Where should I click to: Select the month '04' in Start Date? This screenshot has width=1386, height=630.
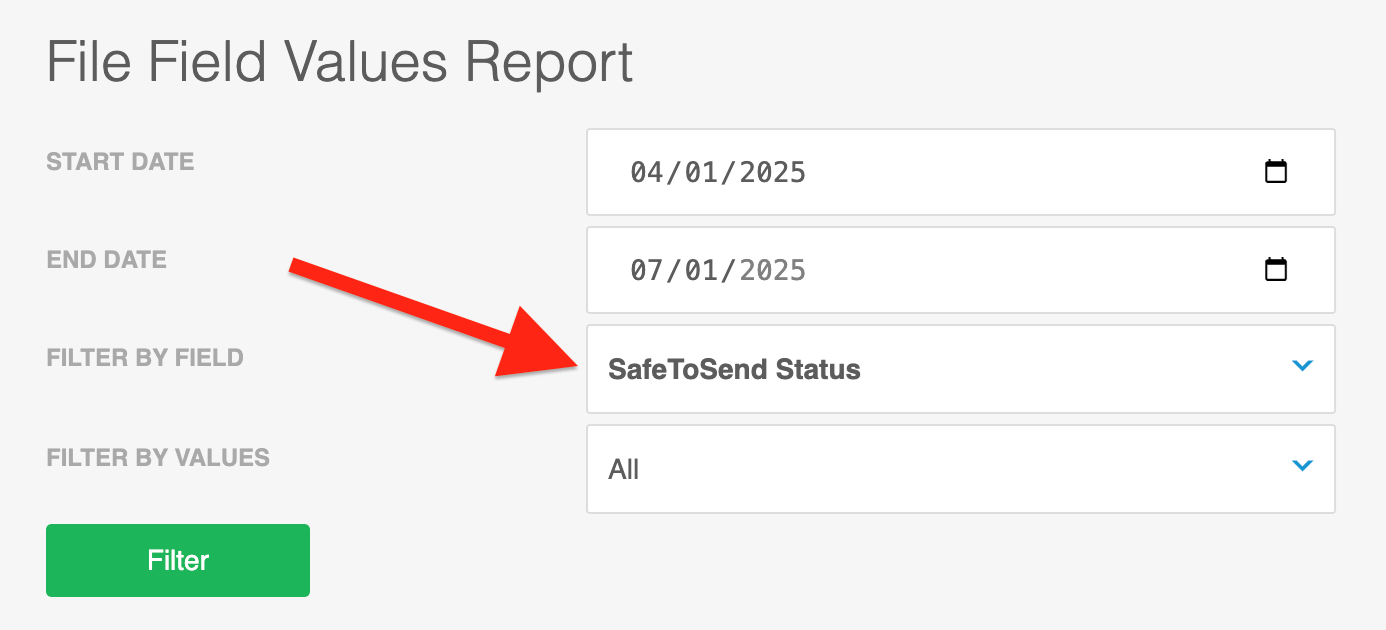(647, 172)
